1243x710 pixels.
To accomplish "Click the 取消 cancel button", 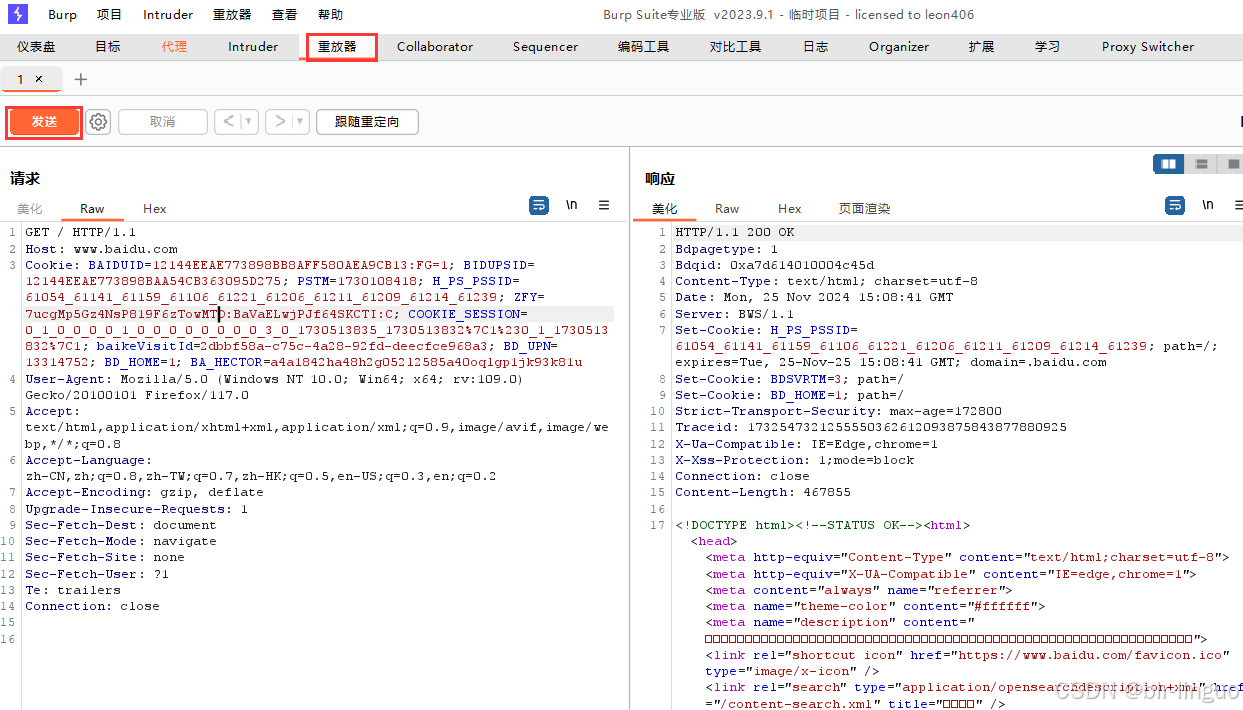I will point(162,122).
